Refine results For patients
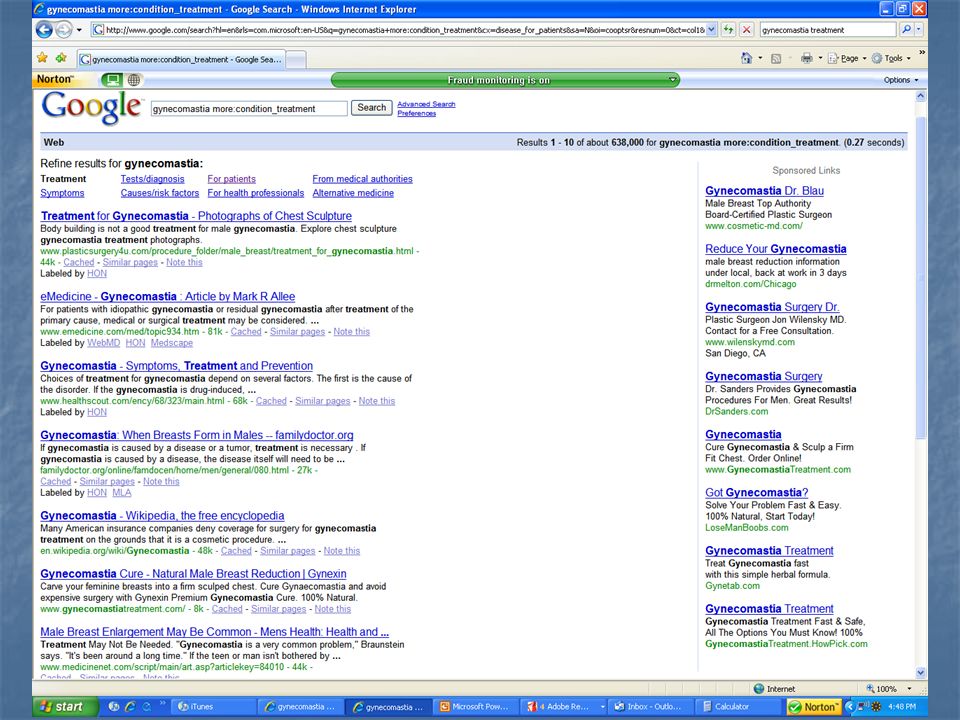The height and width of the screenshot is (720, 960). click(231, 179)
